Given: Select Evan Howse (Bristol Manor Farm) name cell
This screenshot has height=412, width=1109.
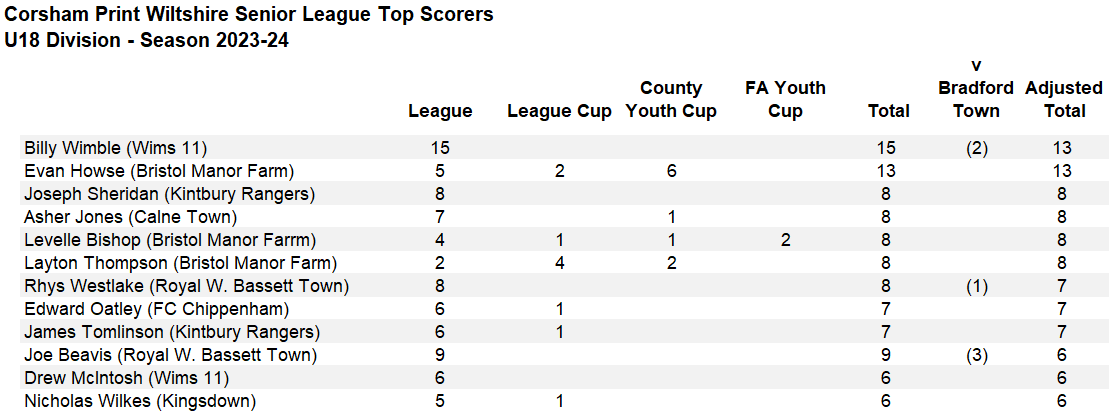Looking at the screenshot, I should [x=158, y=171].
